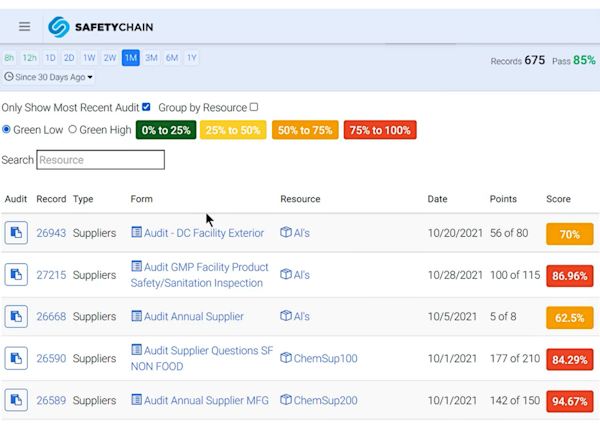Click the SafetyChain logo

pyautogui.click(x=101, y=27)
